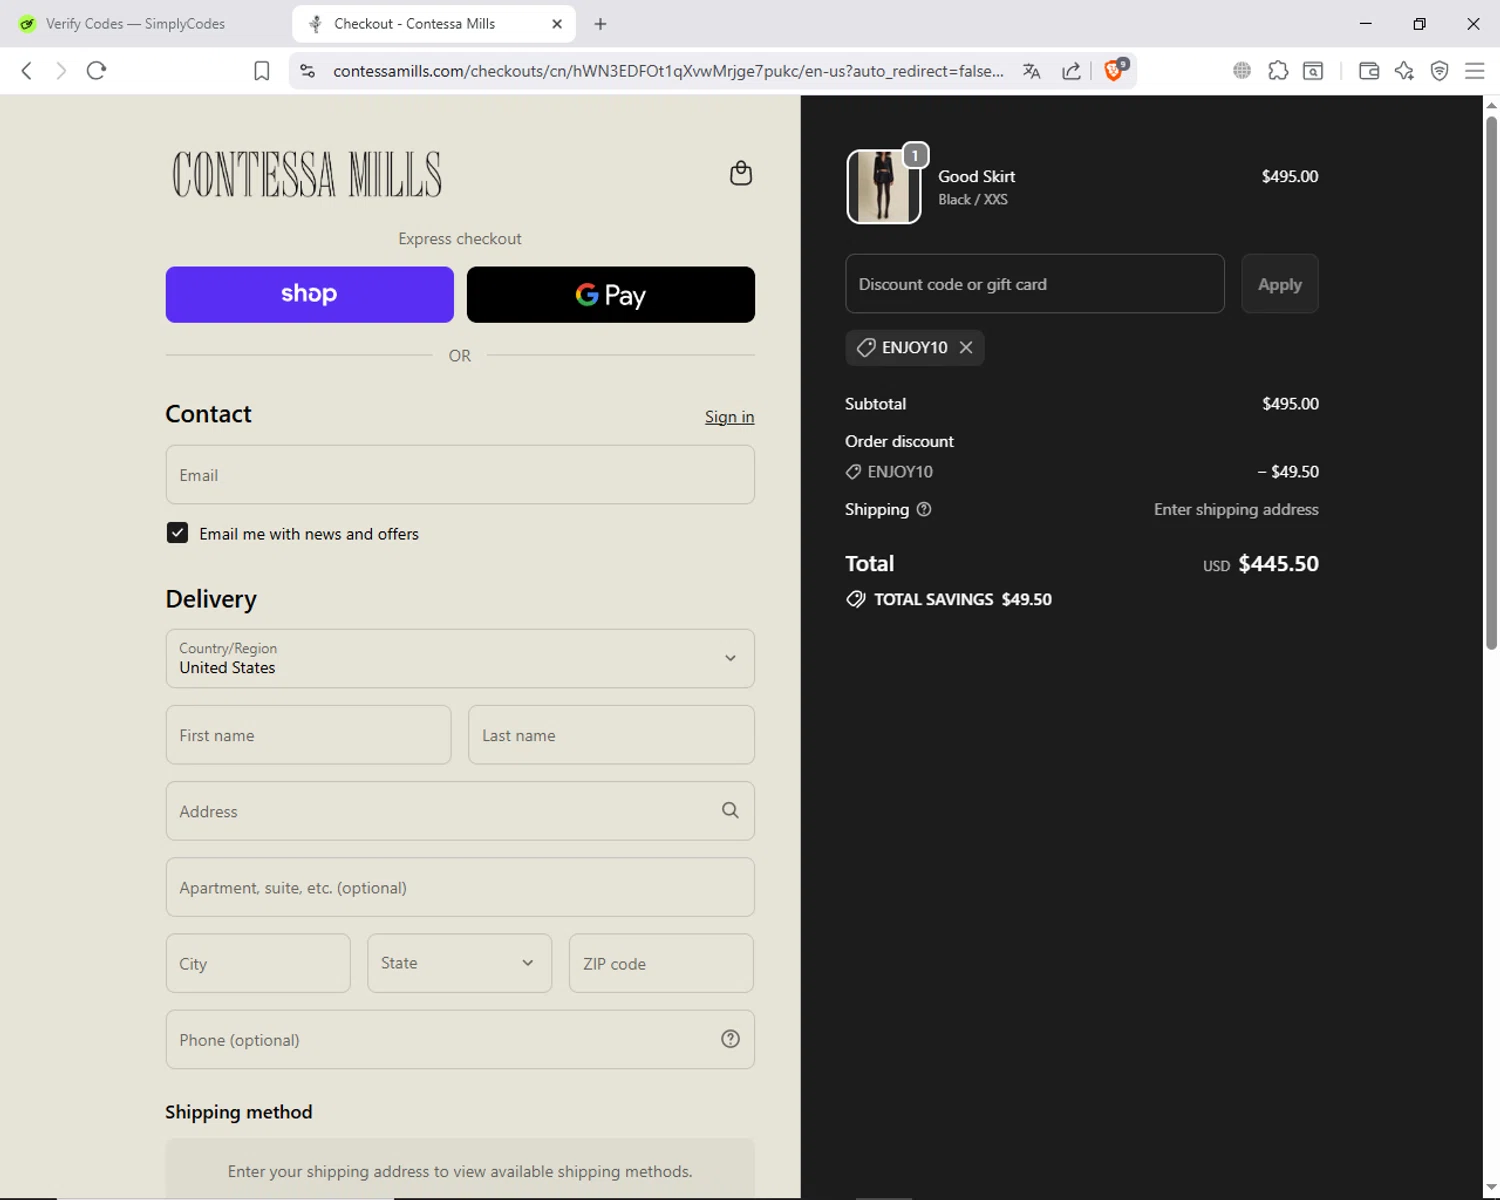Click the Sign in link
1500x1200 pixels.
point(729,417)
